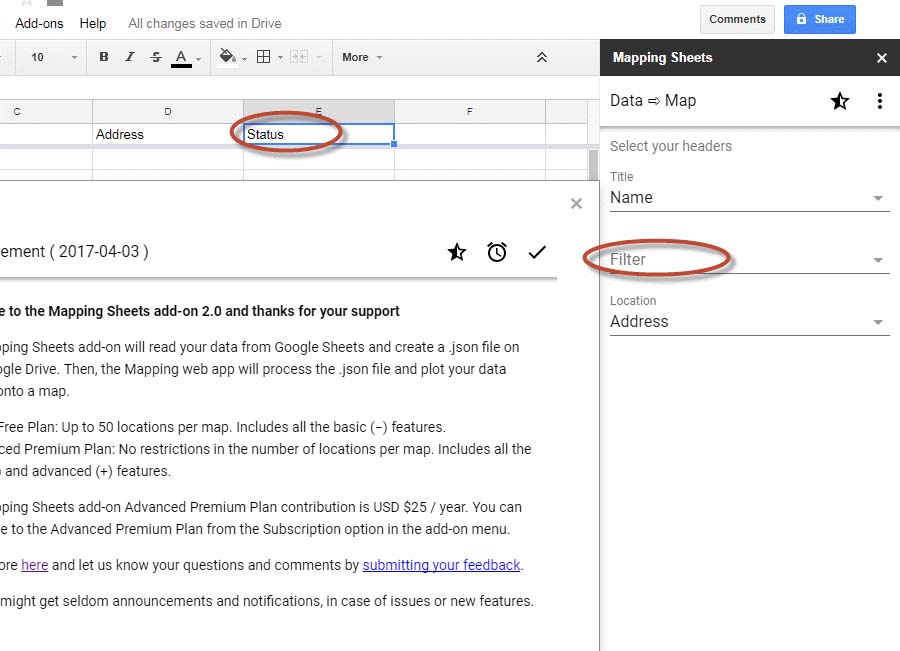Expand the borders dropdown arrow
The image size is (900, 651).
click(280, 57)
